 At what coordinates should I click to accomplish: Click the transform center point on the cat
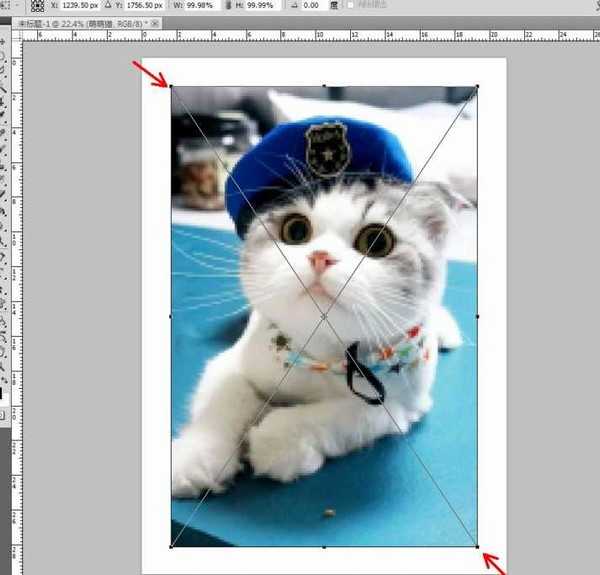click(x=324, y=316)
